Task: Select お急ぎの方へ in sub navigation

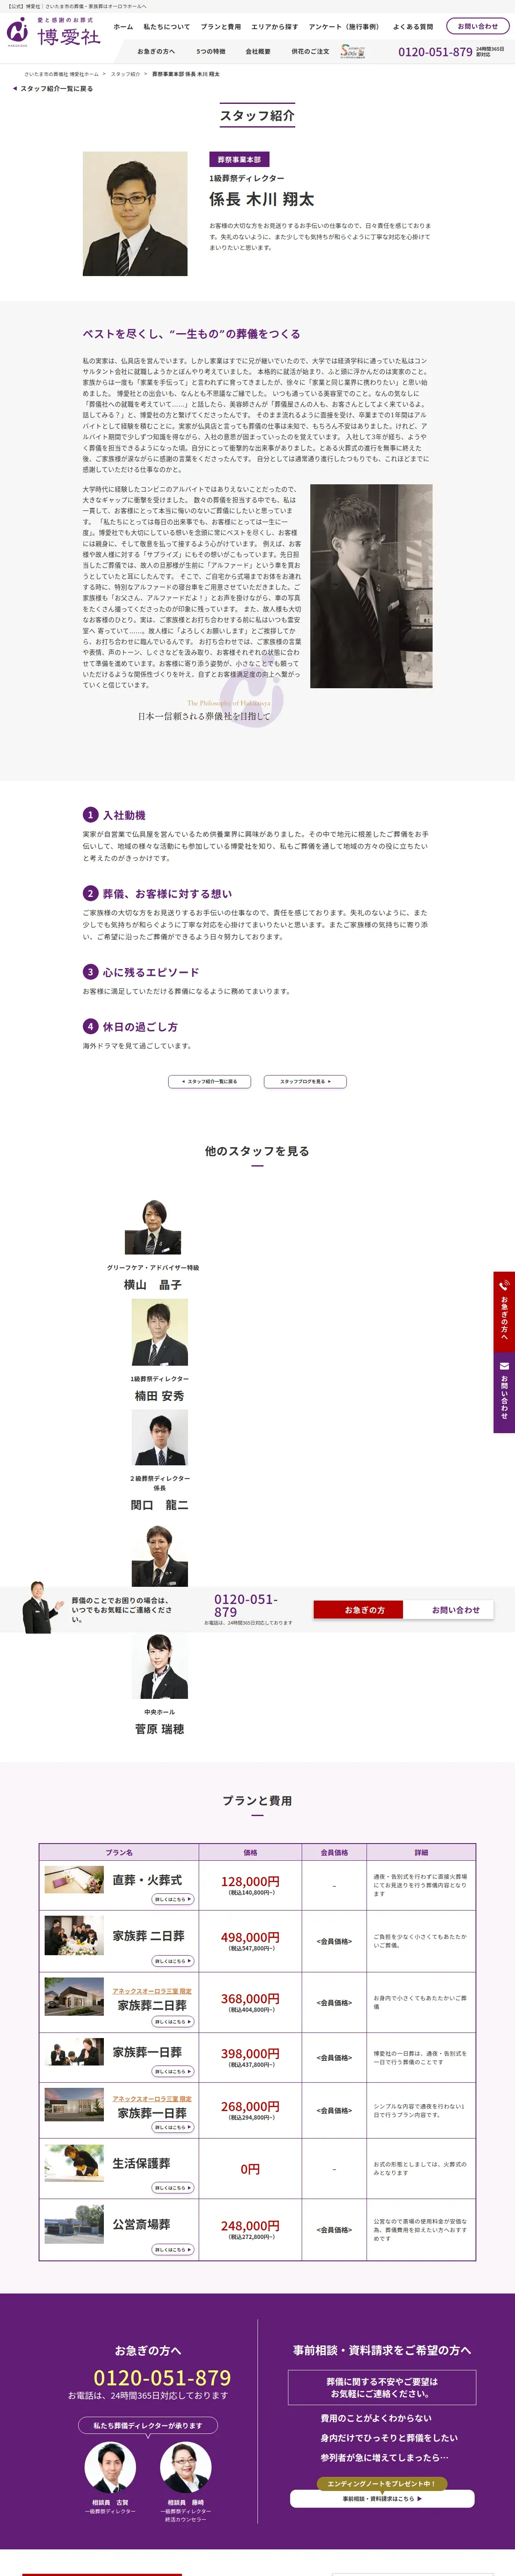Action: pos(156,51)
